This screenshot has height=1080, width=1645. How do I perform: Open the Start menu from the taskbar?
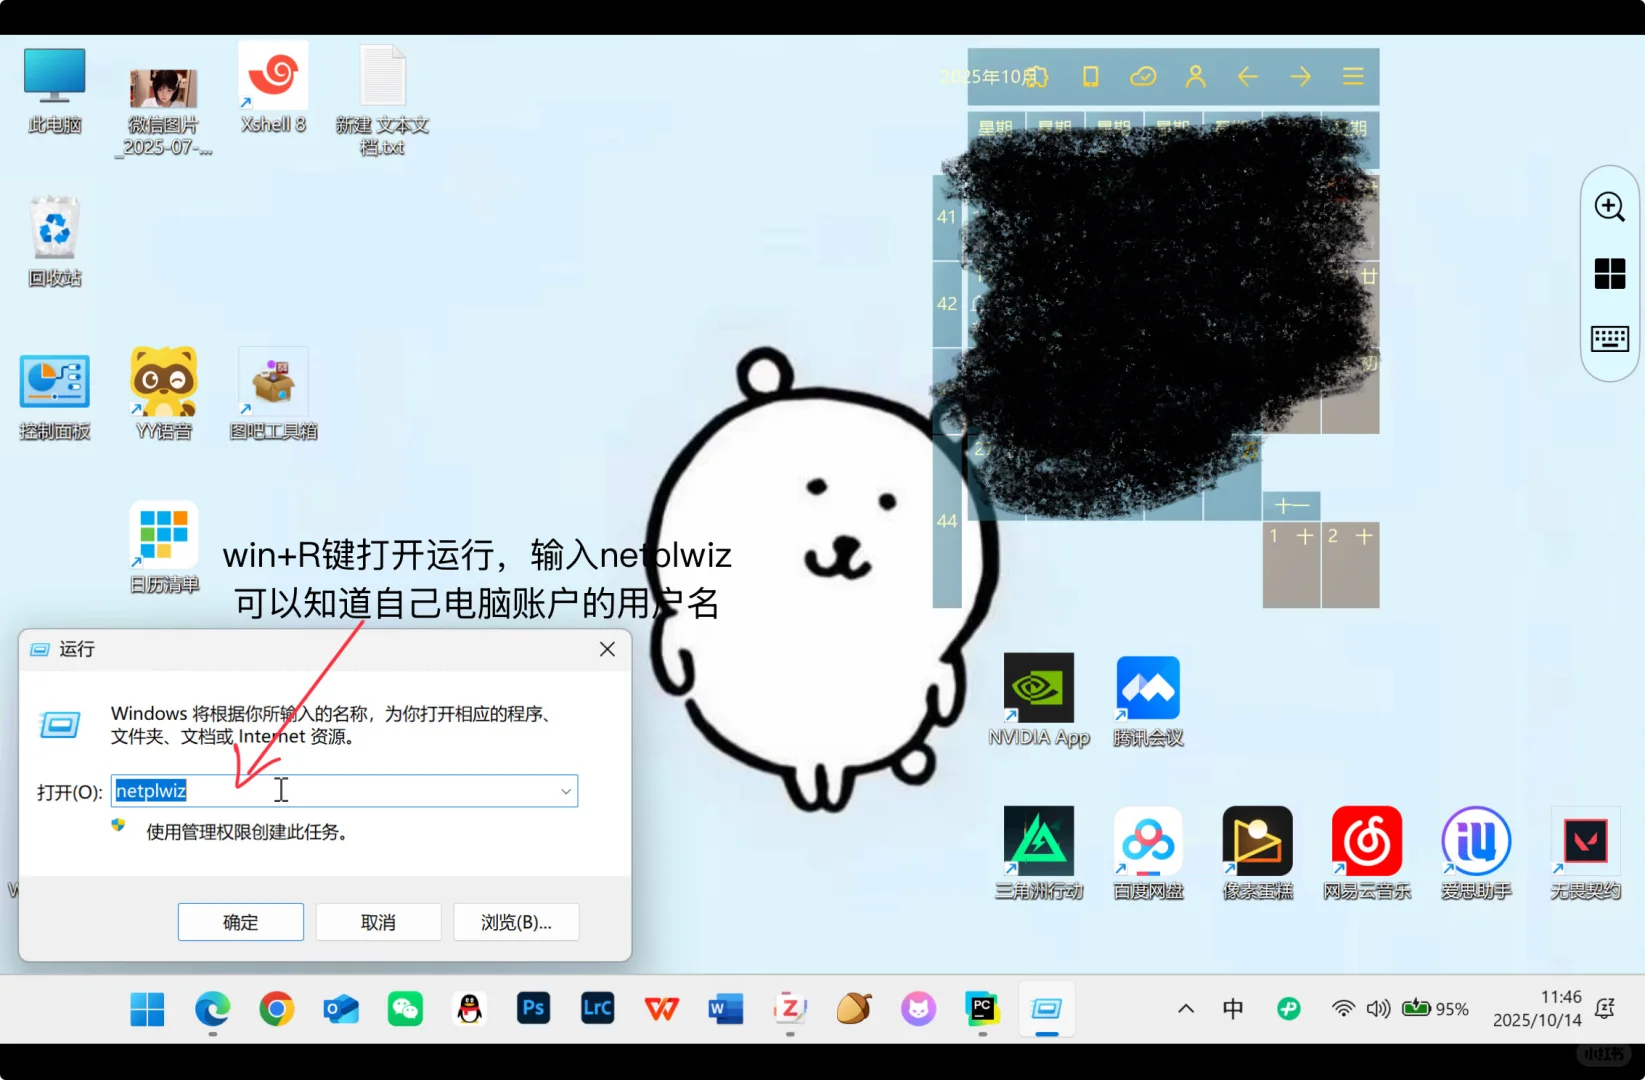[146, 1008]
